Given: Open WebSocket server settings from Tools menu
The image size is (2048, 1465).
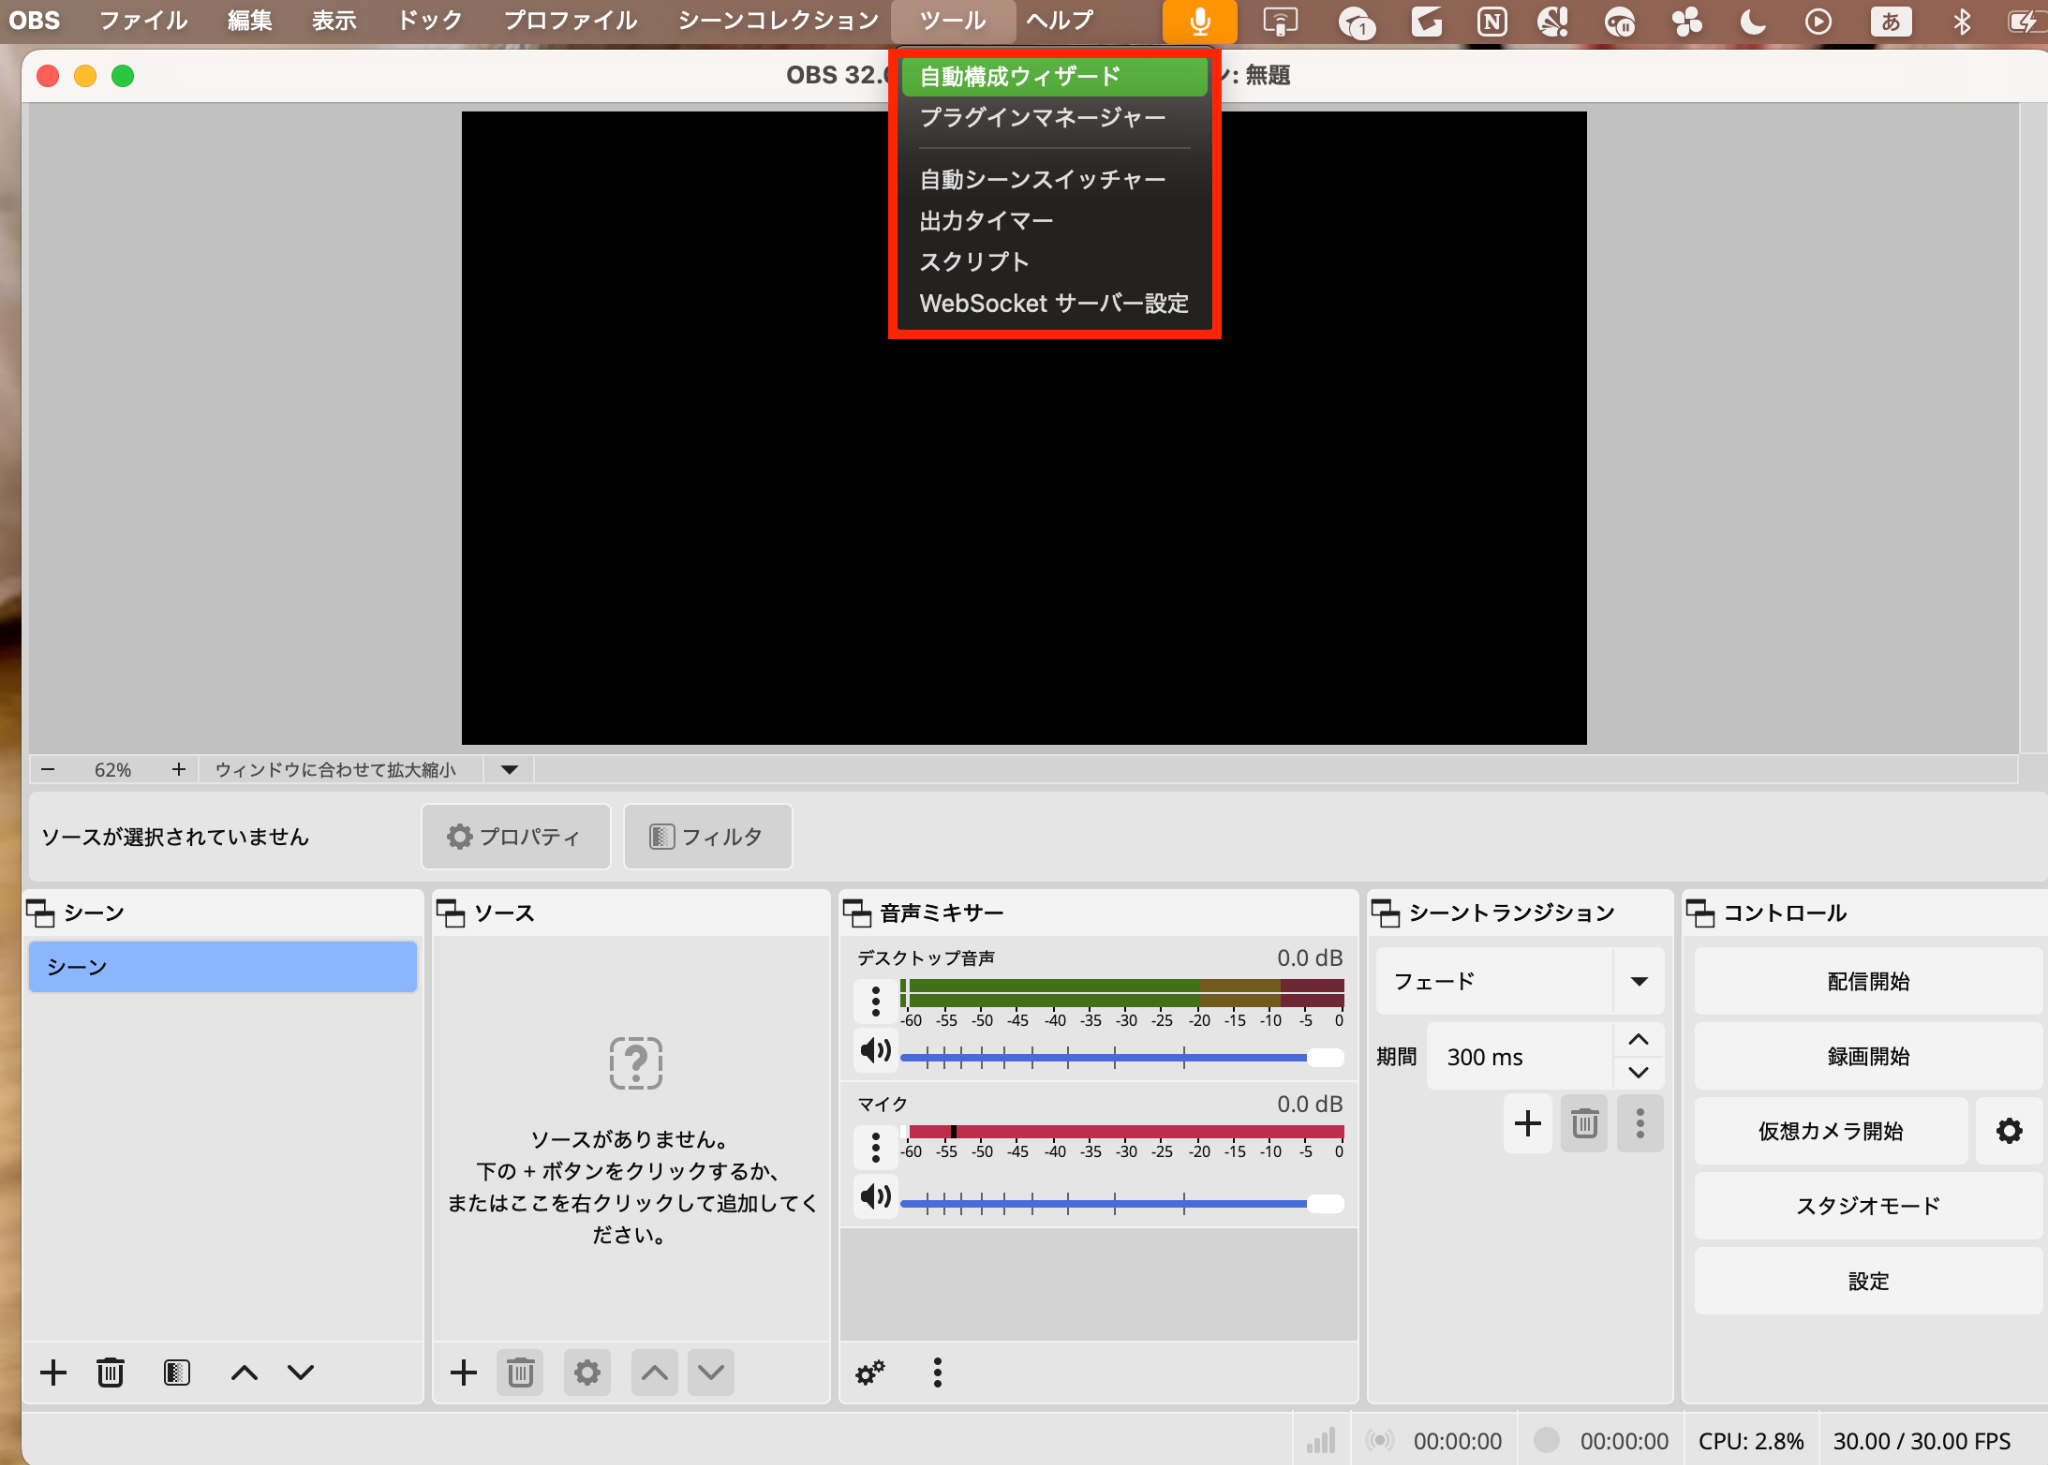Looking at the screenshot, I should pos(1054,303).
